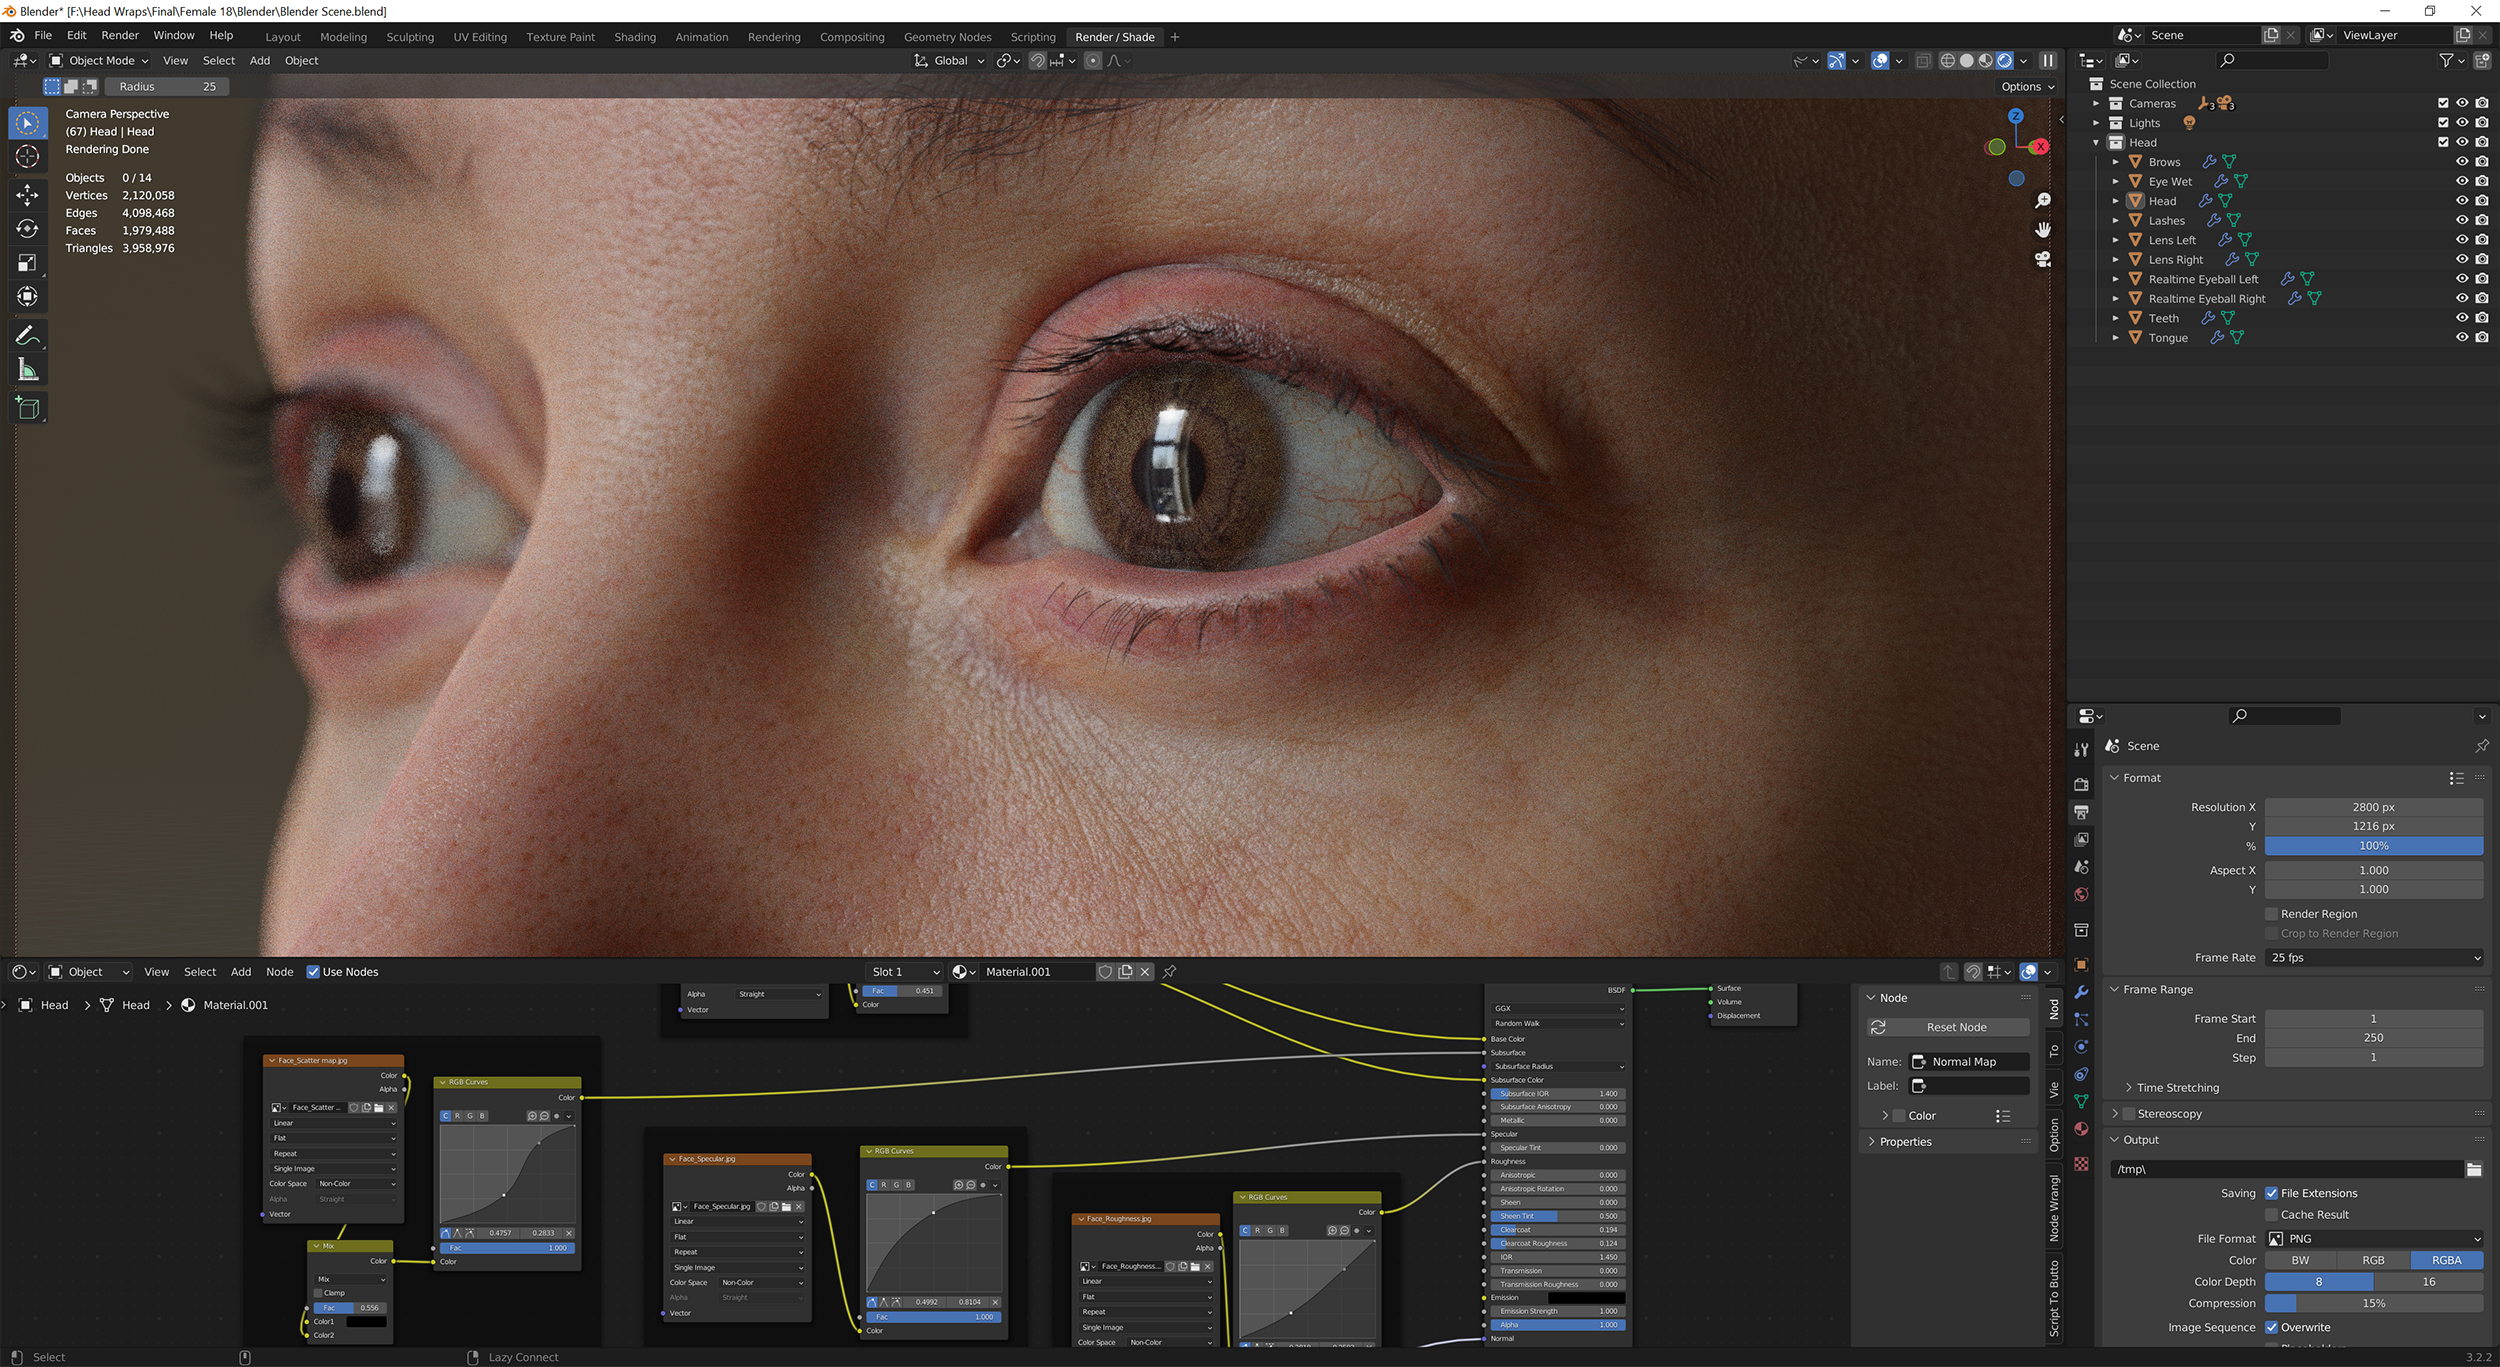Screen dimensions: 2500x1367
Task: Select the Measure tool
Action: point(27,369)
